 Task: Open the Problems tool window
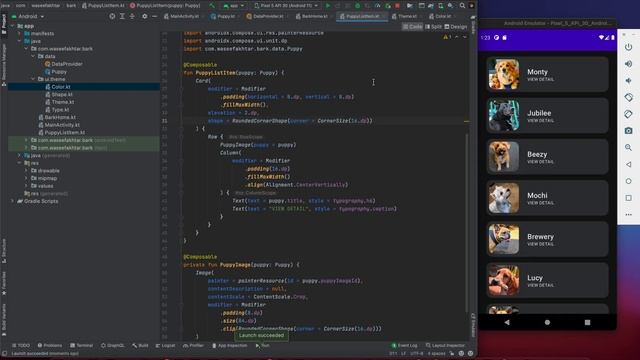click(49, 345)
